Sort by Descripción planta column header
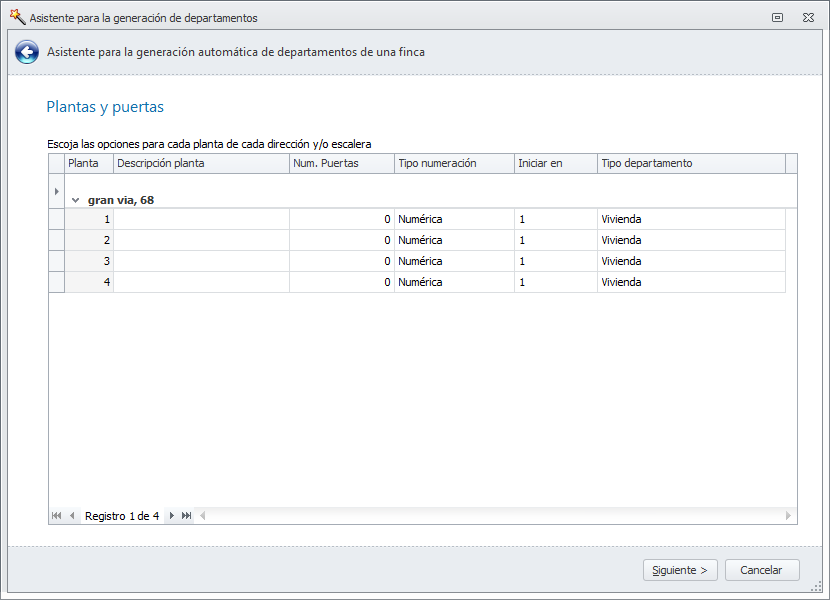This screenshot has height=600, width=830. tap(201, 163)
